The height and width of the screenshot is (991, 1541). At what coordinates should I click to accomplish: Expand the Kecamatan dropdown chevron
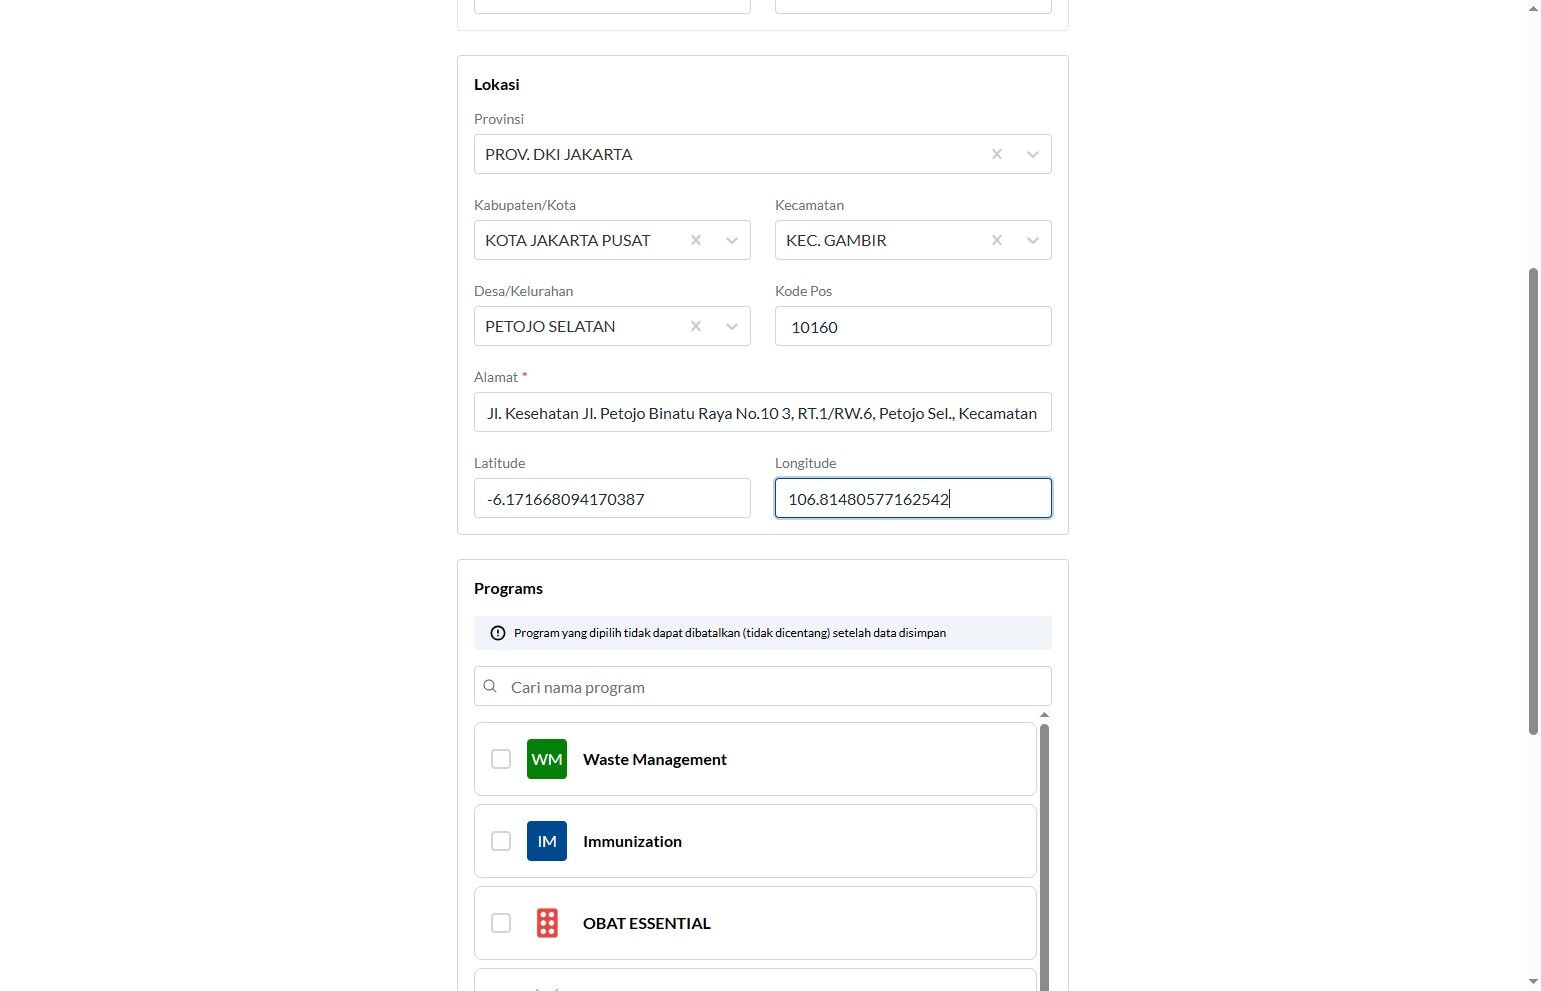1033,240
